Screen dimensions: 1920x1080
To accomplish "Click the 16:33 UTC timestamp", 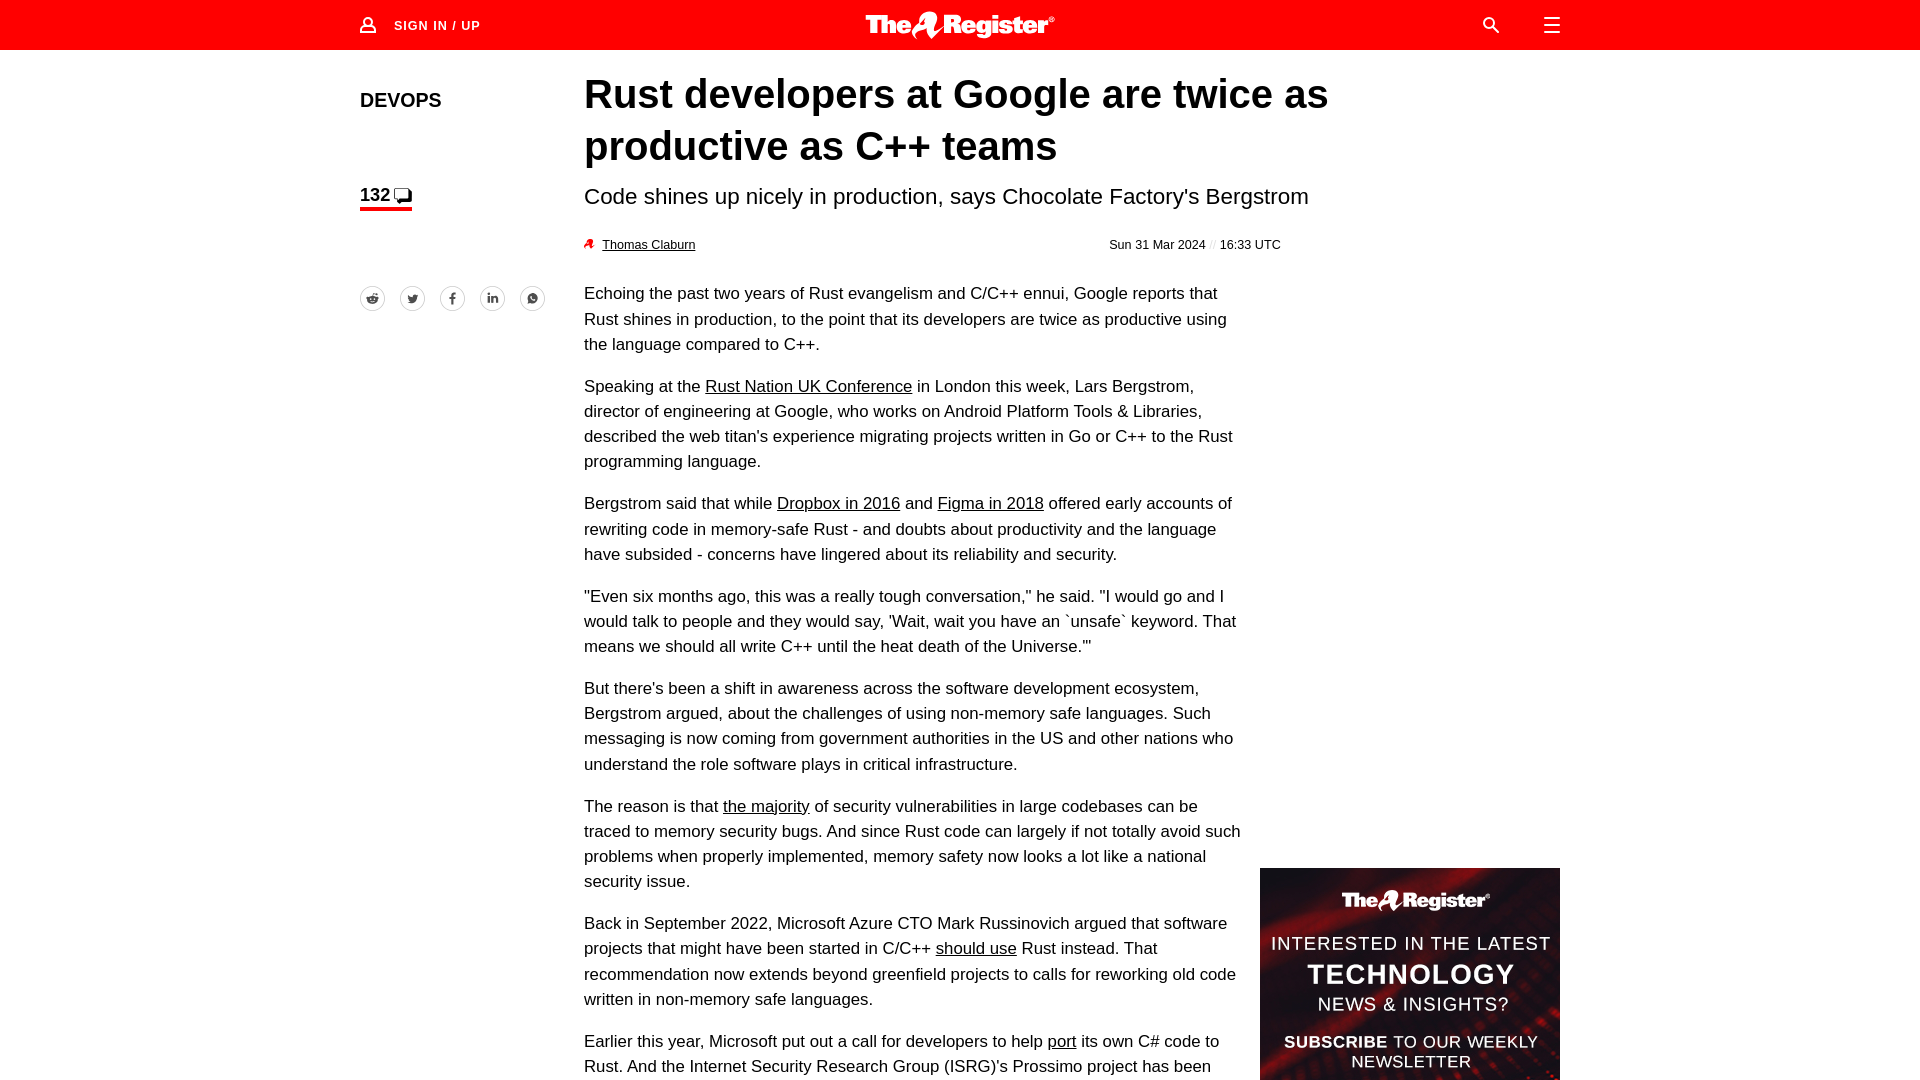I will [1250, 245].
